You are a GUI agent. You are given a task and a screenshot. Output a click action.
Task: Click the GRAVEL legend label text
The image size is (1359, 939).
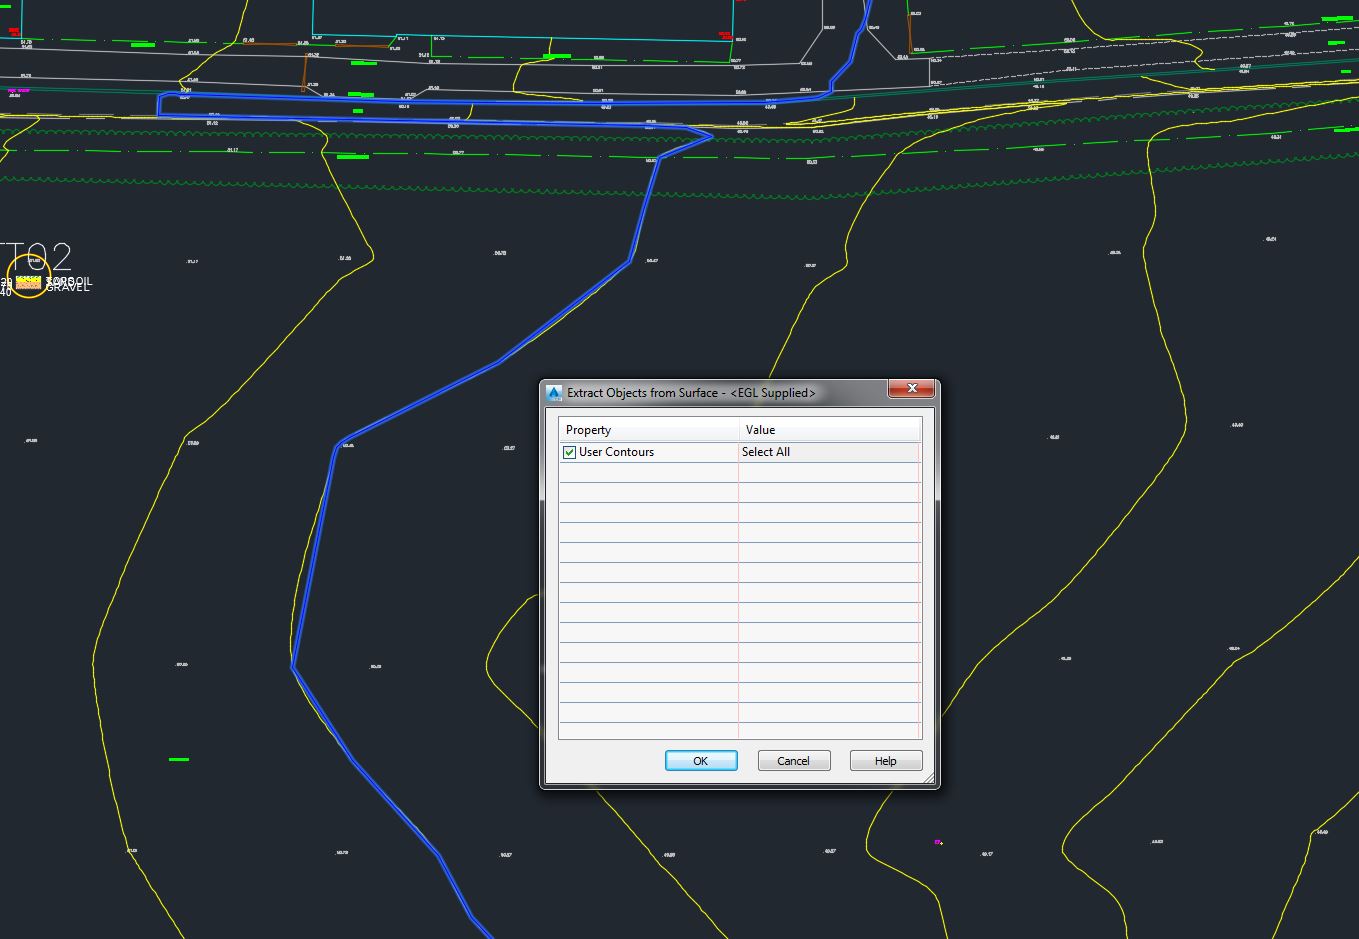click(66, 290)
